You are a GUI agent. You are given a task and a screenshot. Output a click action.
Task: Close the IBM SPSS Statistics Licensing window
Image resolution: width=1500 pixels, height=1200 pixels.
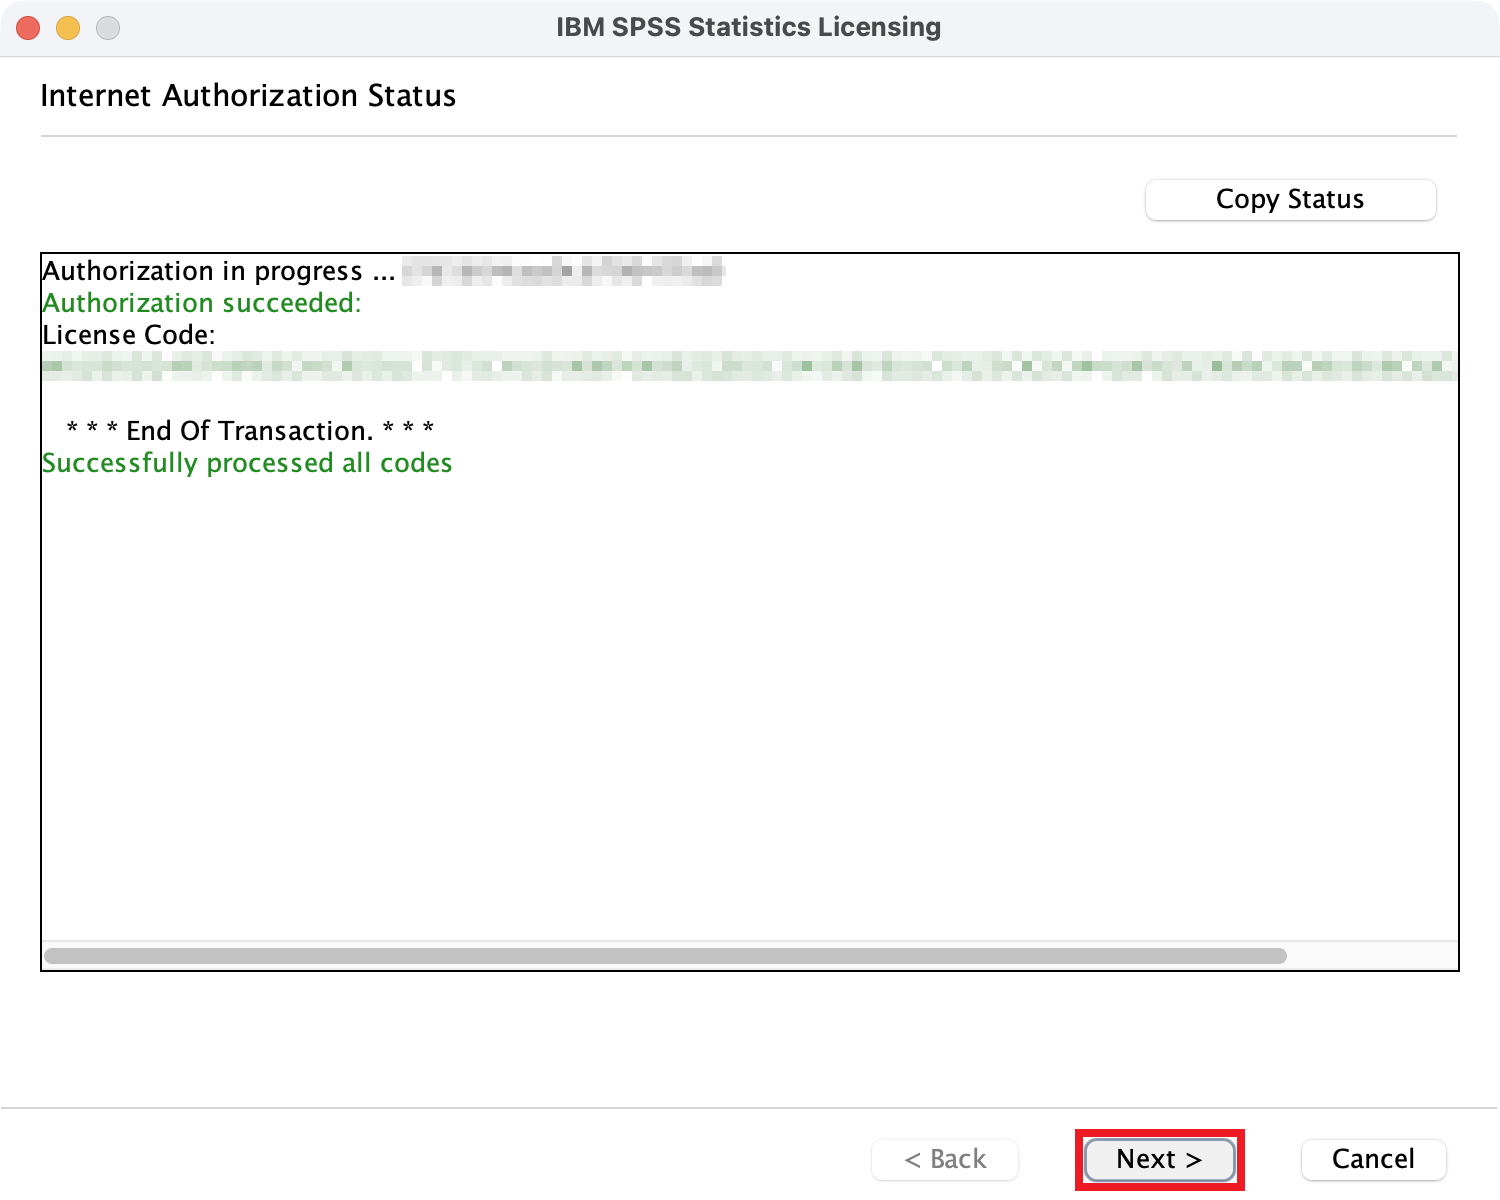tap(28, 28)
